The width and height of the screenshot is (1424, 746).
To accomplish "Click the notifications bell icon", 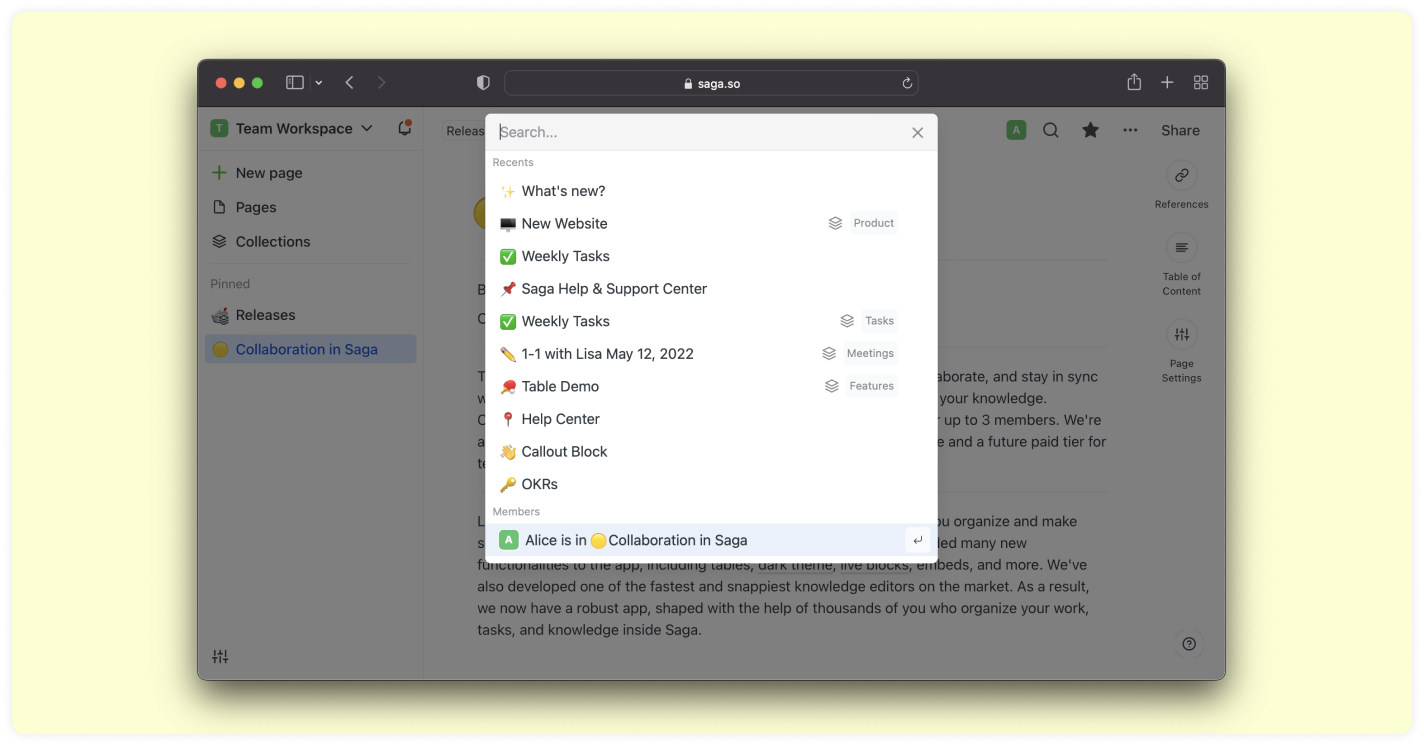I will click(404, 128).
